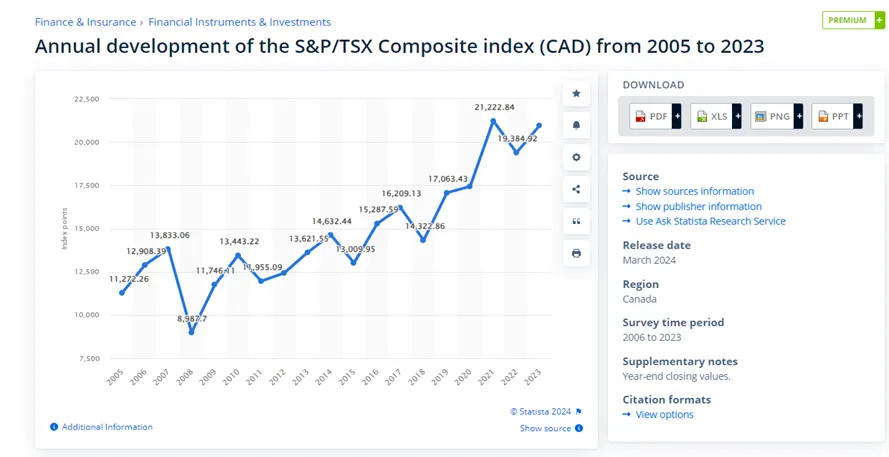Click the quotation mark cite icon

point(576,221)
